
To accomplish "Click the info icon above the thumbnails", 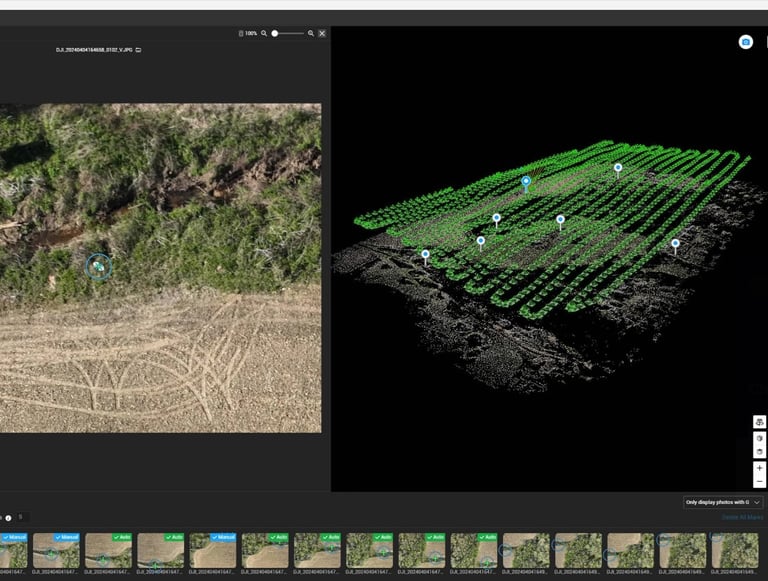I will 8,517.
